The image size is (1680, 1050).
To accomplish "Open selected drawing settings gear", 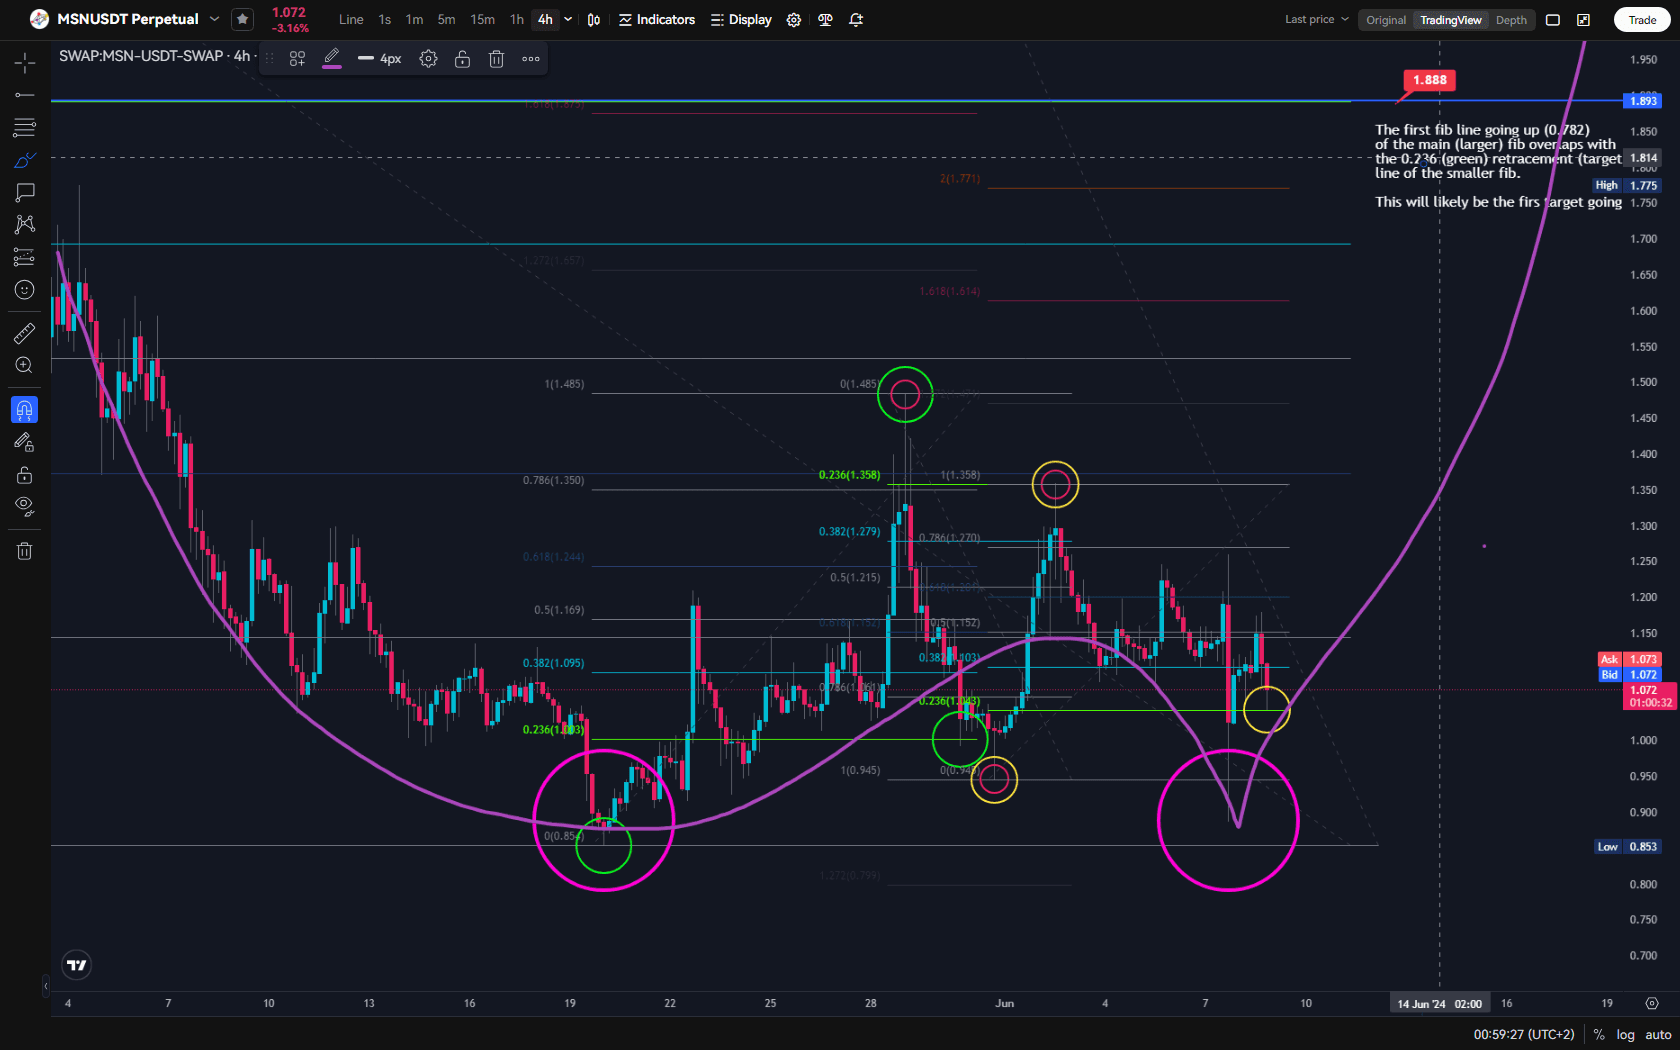I will (x=428, y=59).
